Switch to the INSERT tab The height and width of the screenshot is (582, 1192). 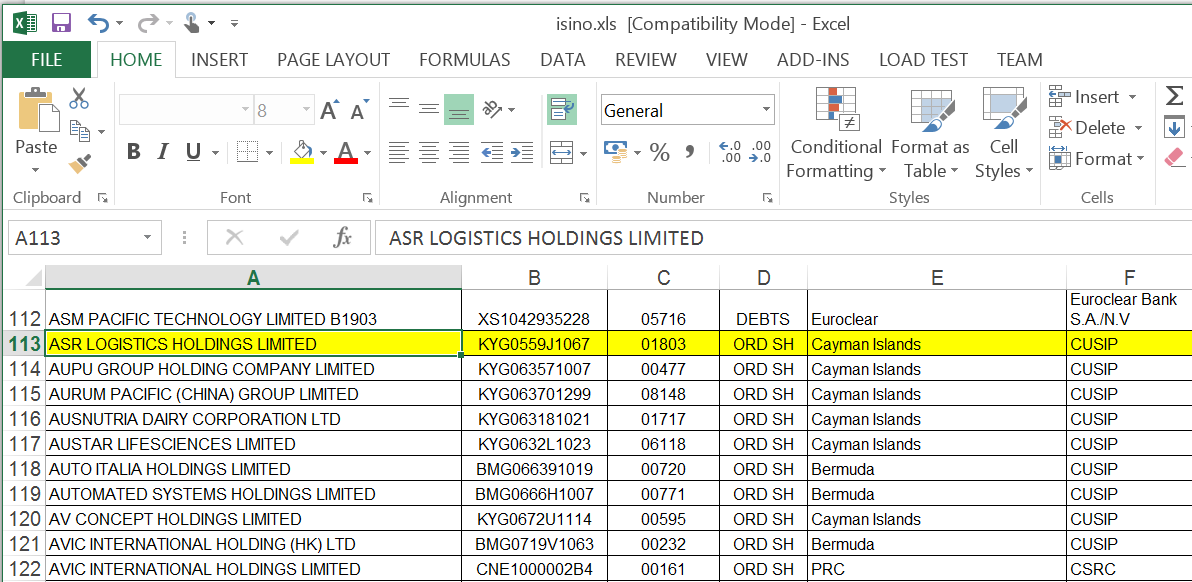click(220, 60)
